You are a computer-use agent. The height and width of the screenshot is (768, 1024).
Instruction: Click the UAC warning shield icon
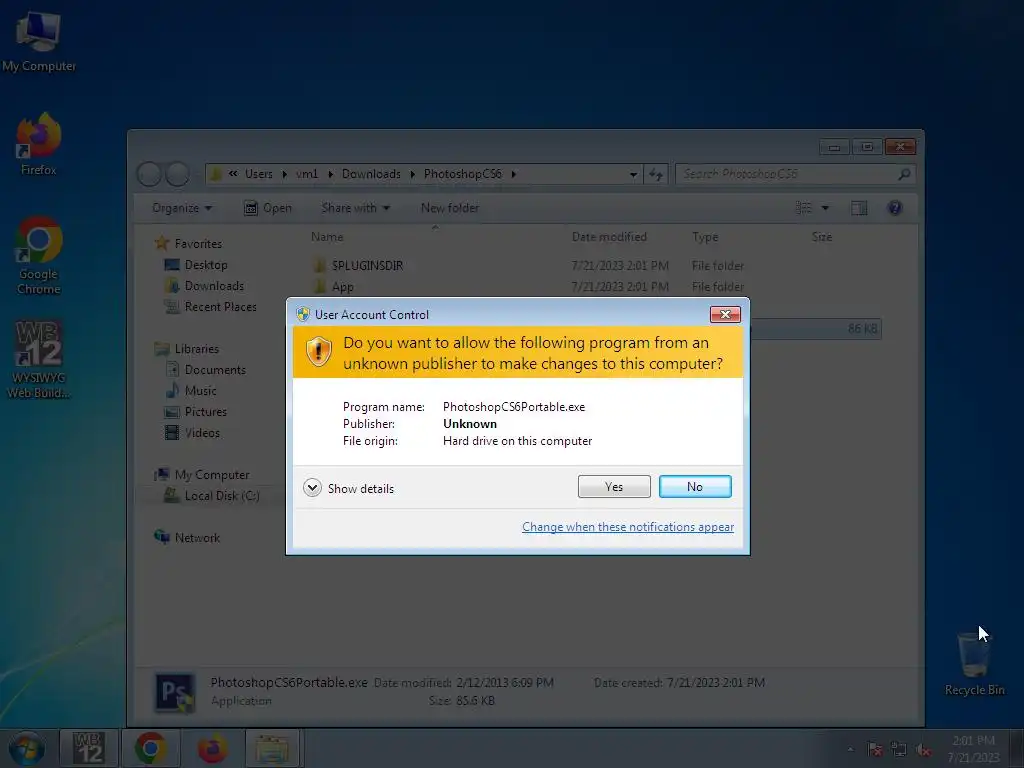319,351
